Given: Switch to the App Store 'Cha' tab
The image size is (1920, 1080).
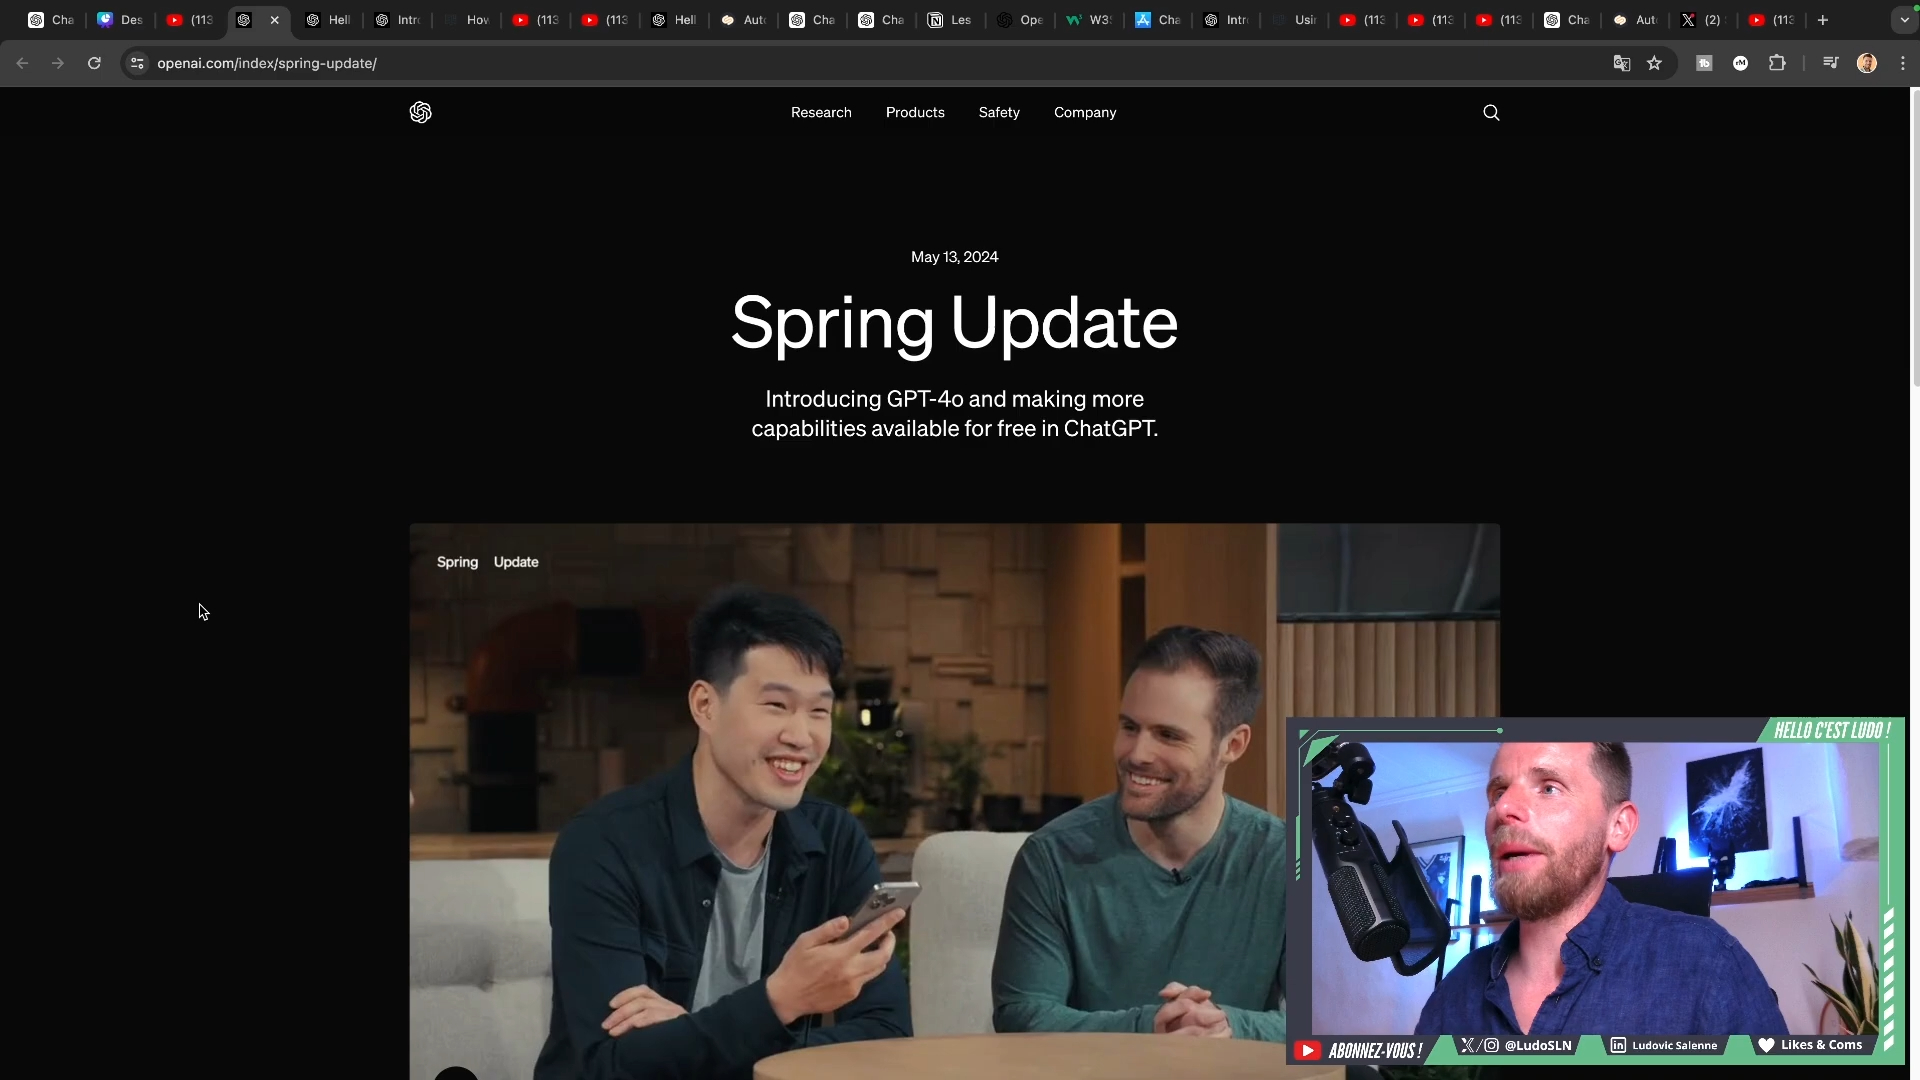Looking at the screenshot, I should point(1158,20).
